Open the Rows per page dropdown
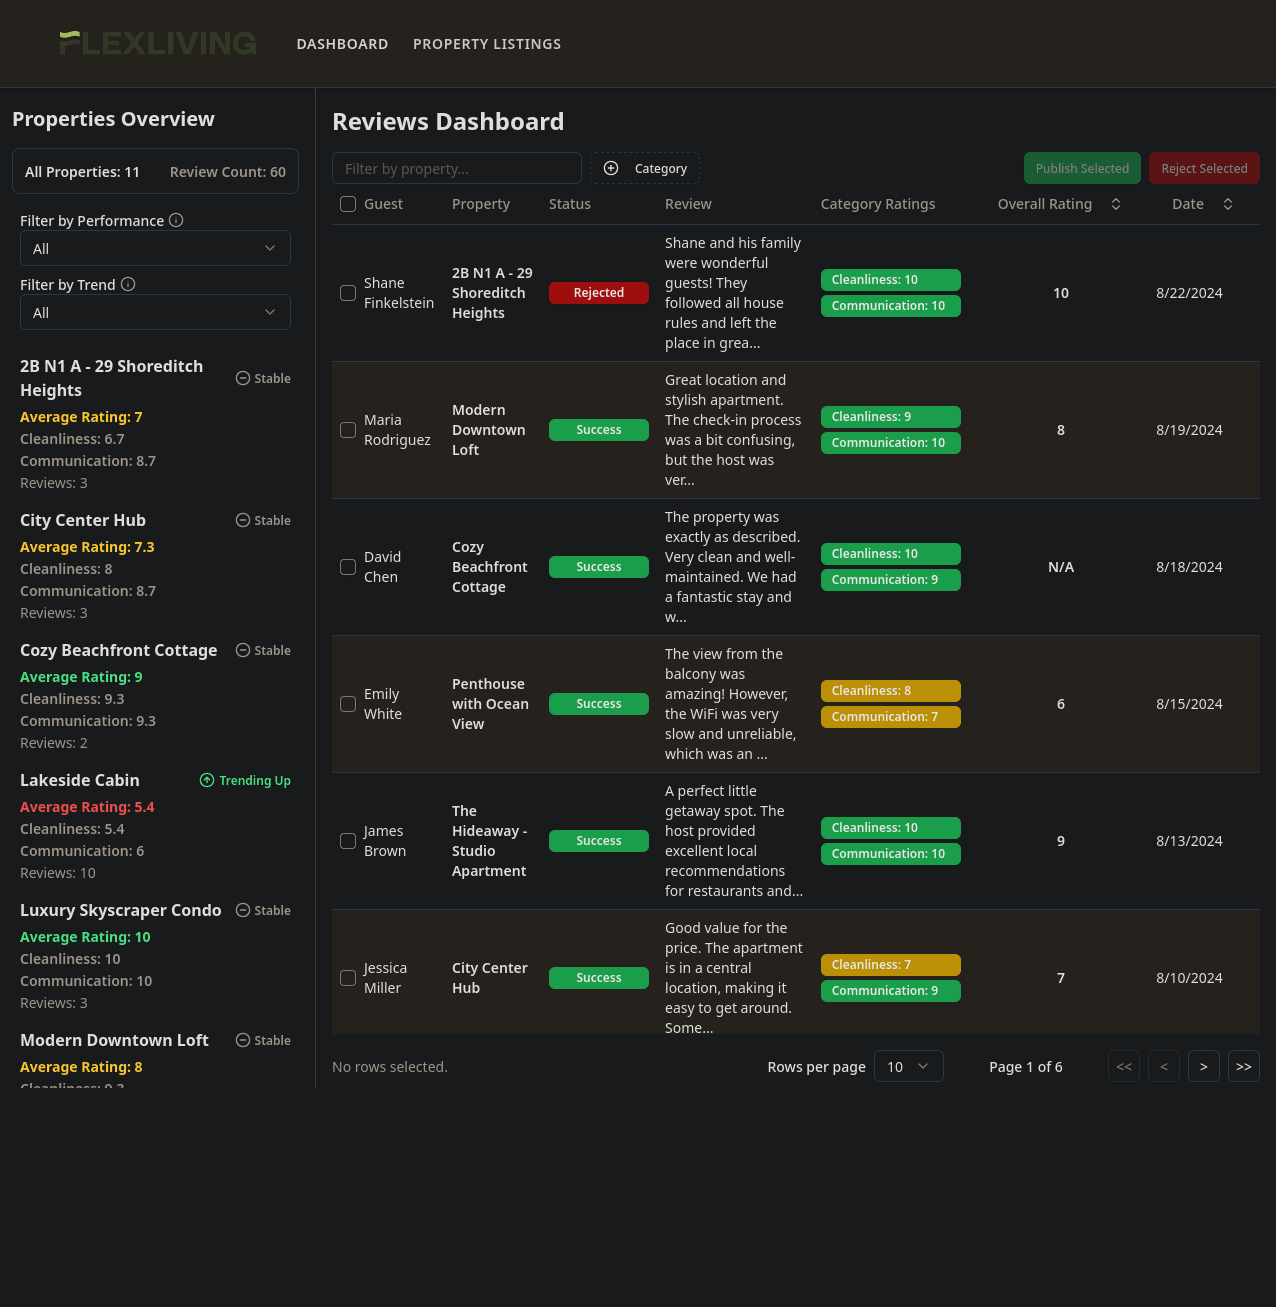Screen dimensions: 1276x1307 click(x=908, y=1066)
